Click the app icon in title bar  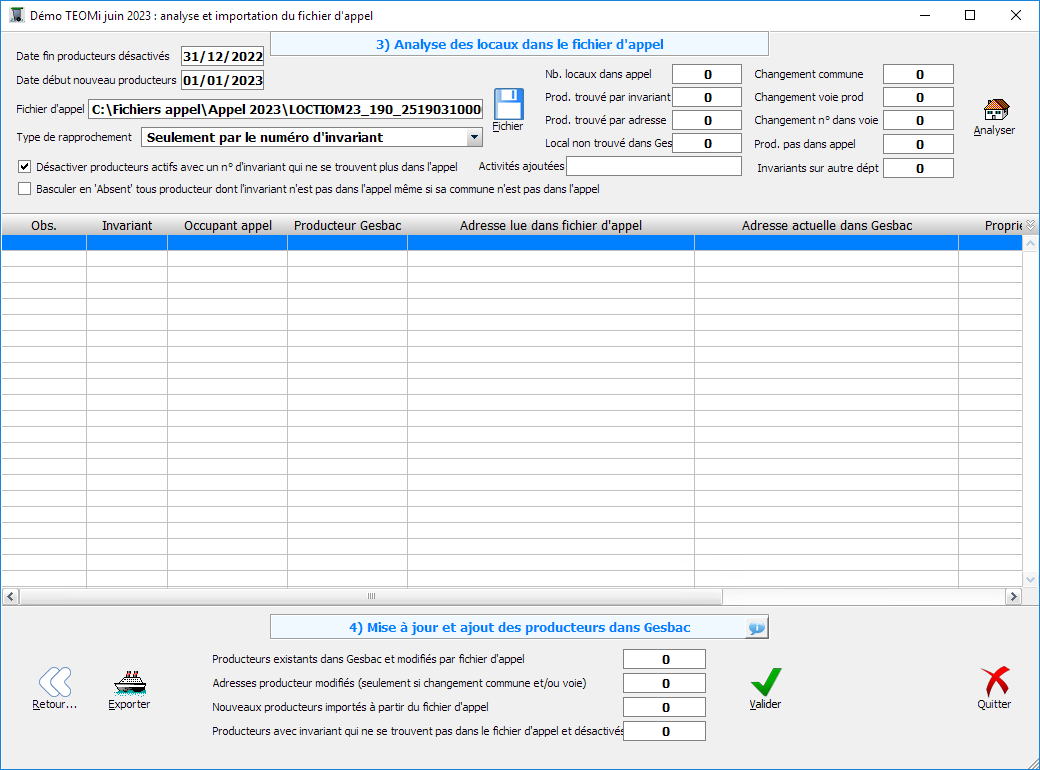coord(16,16)
